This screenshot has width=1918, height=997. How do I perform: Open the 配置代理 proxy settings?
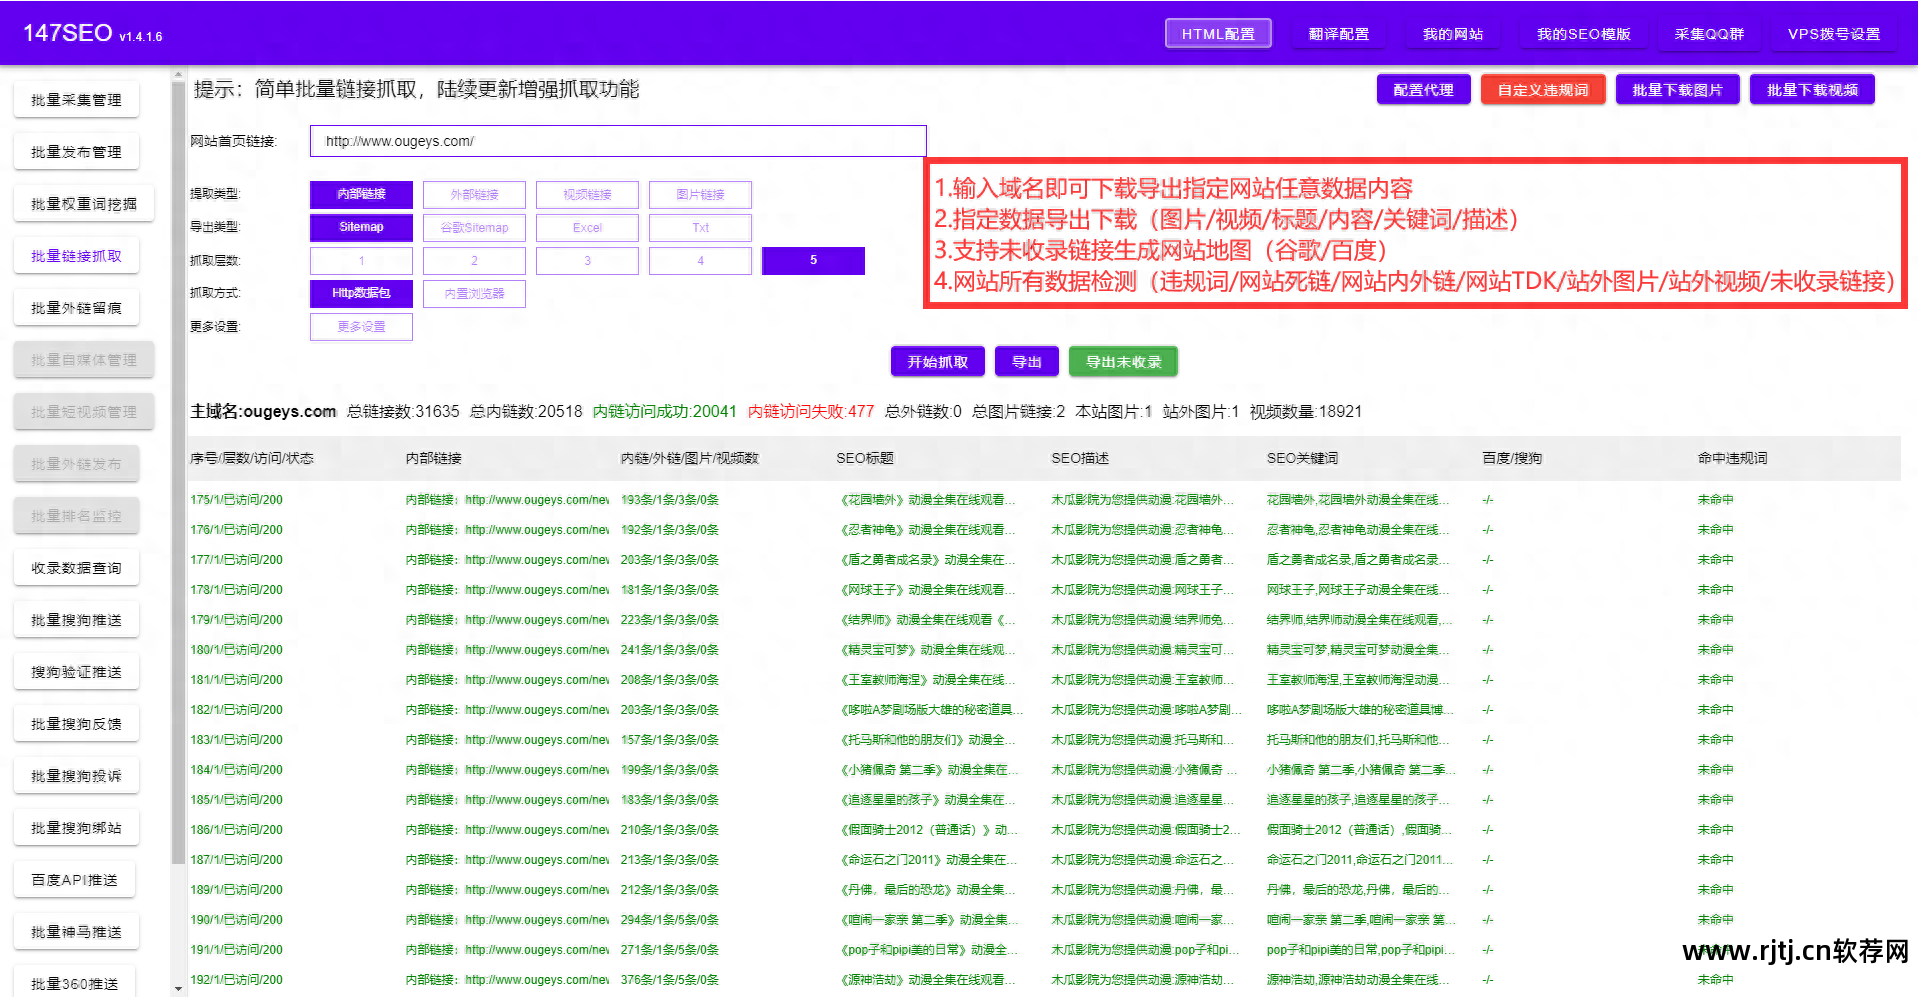(1423, 89)
